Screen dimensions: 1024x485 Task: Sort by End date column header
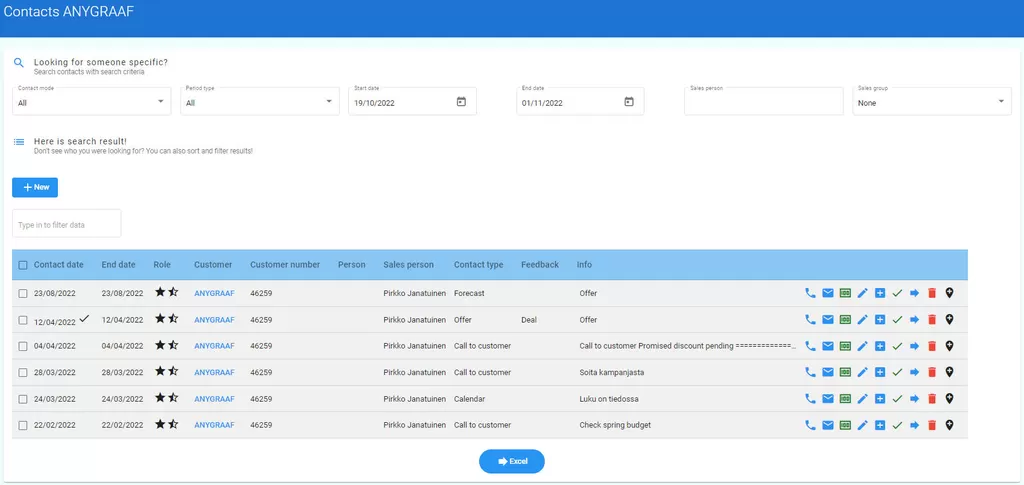pos(119,265)
